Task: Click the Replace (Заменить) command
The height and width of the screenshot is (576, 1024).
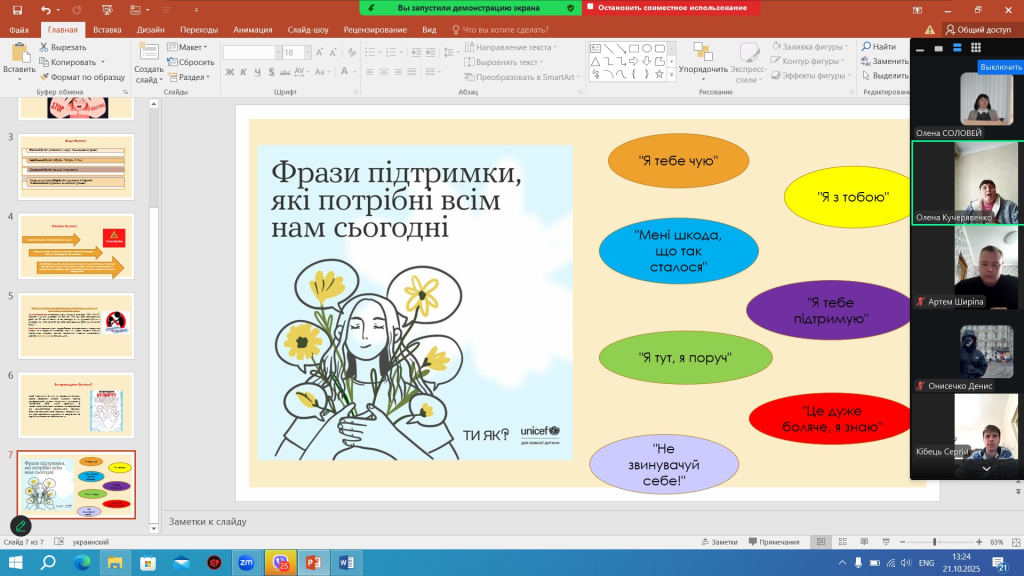Action: tap(884, 61)
